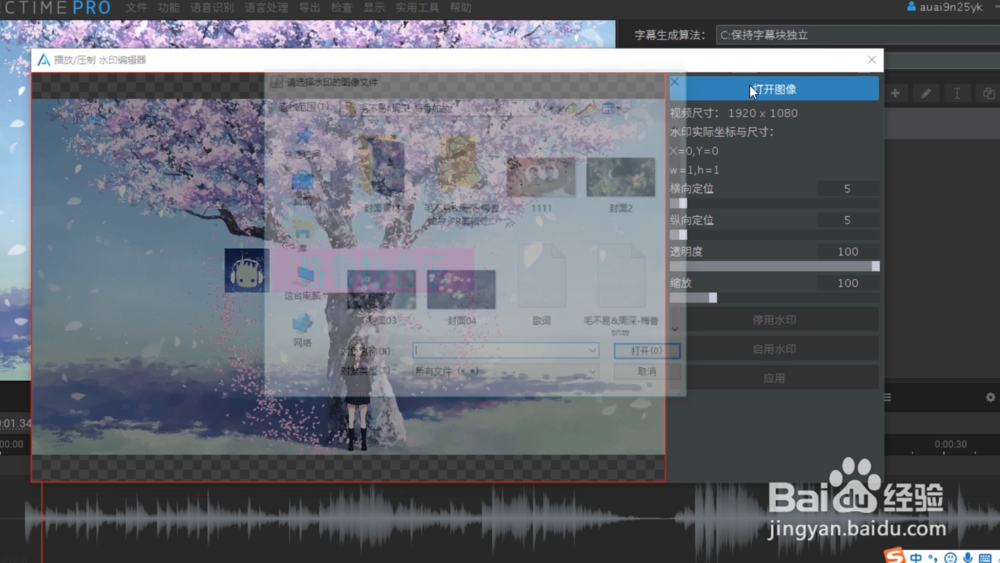The height and width of the screenshot is (563, 1000).
Task: Adjust the 透明度 slider handle
Action: click(875, 267)
